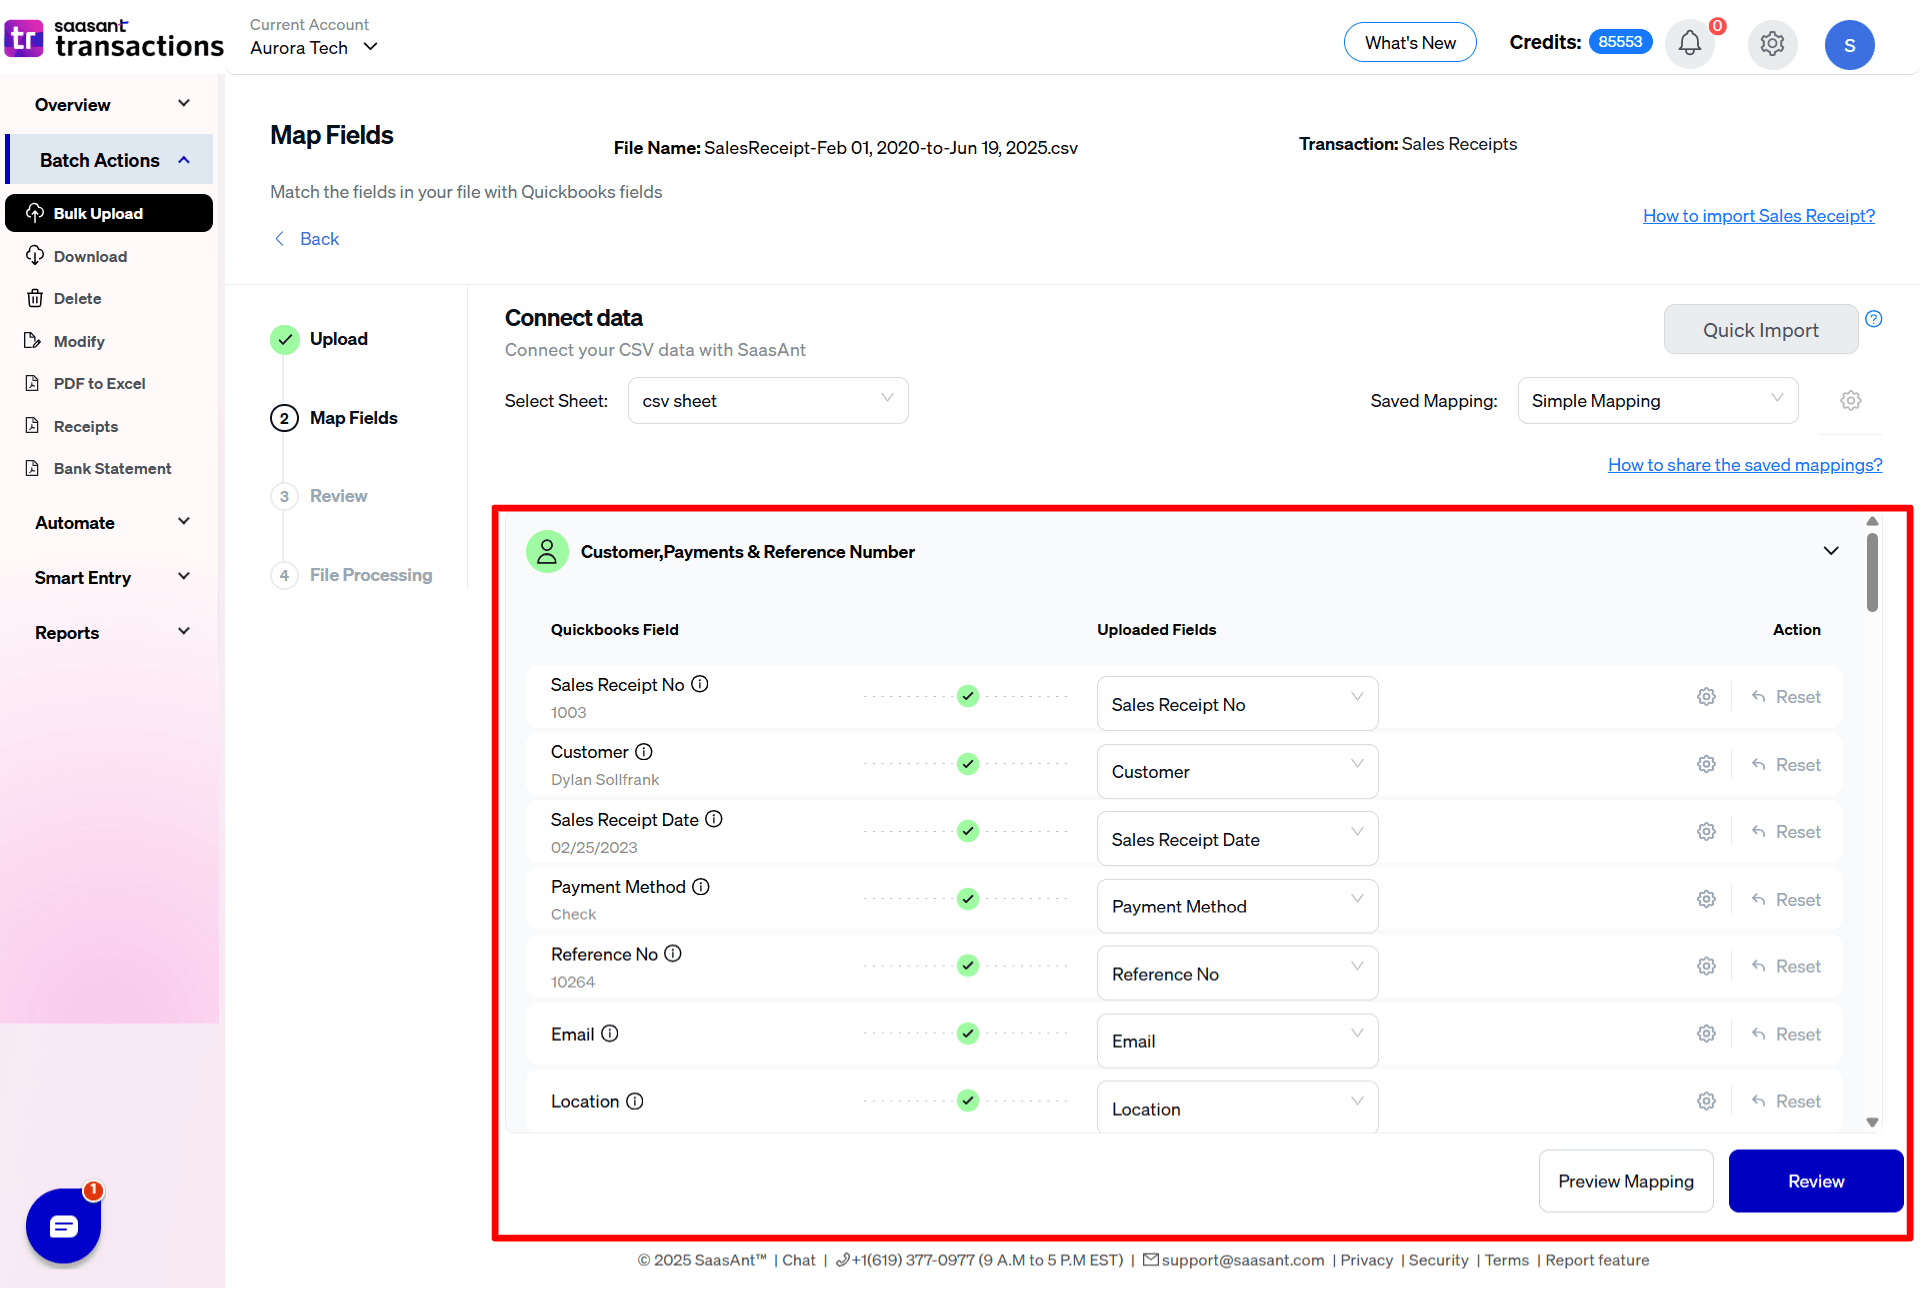Open gear settings for Location row

(x=1706, y=1101)
